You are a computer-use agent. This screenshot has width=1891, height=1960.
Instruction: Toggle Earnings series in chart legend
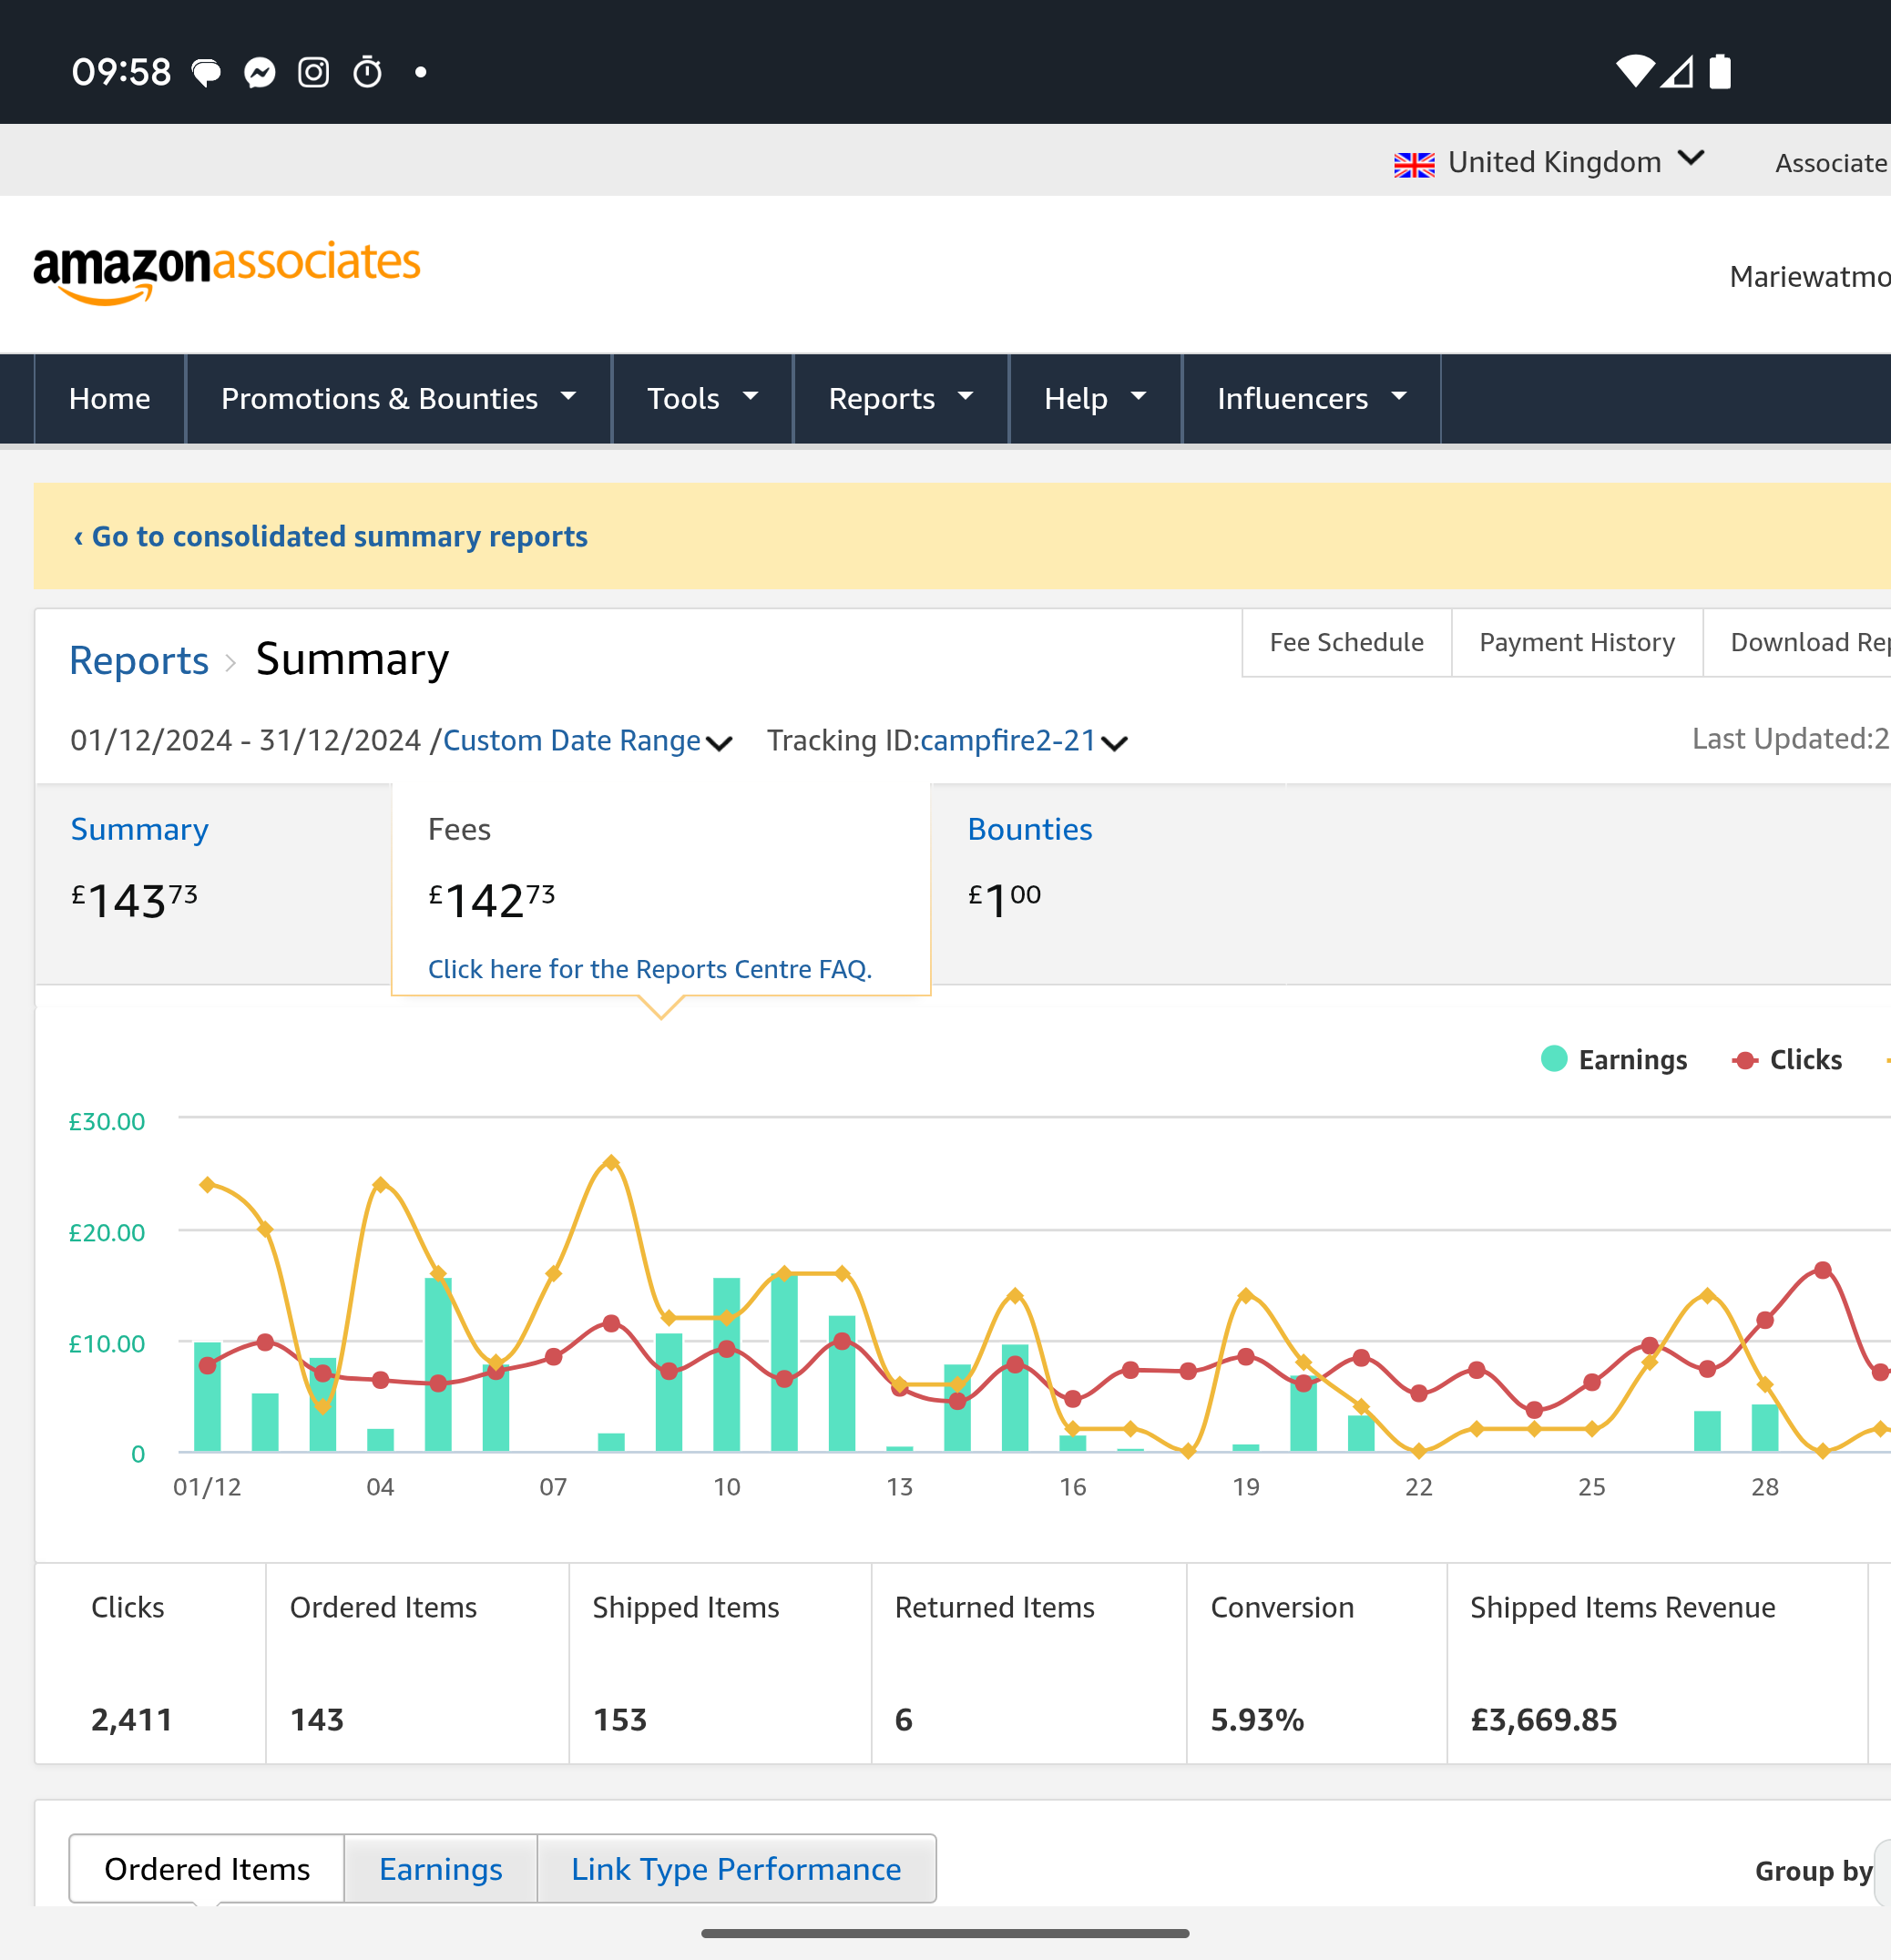[x=1614, y=1060]
